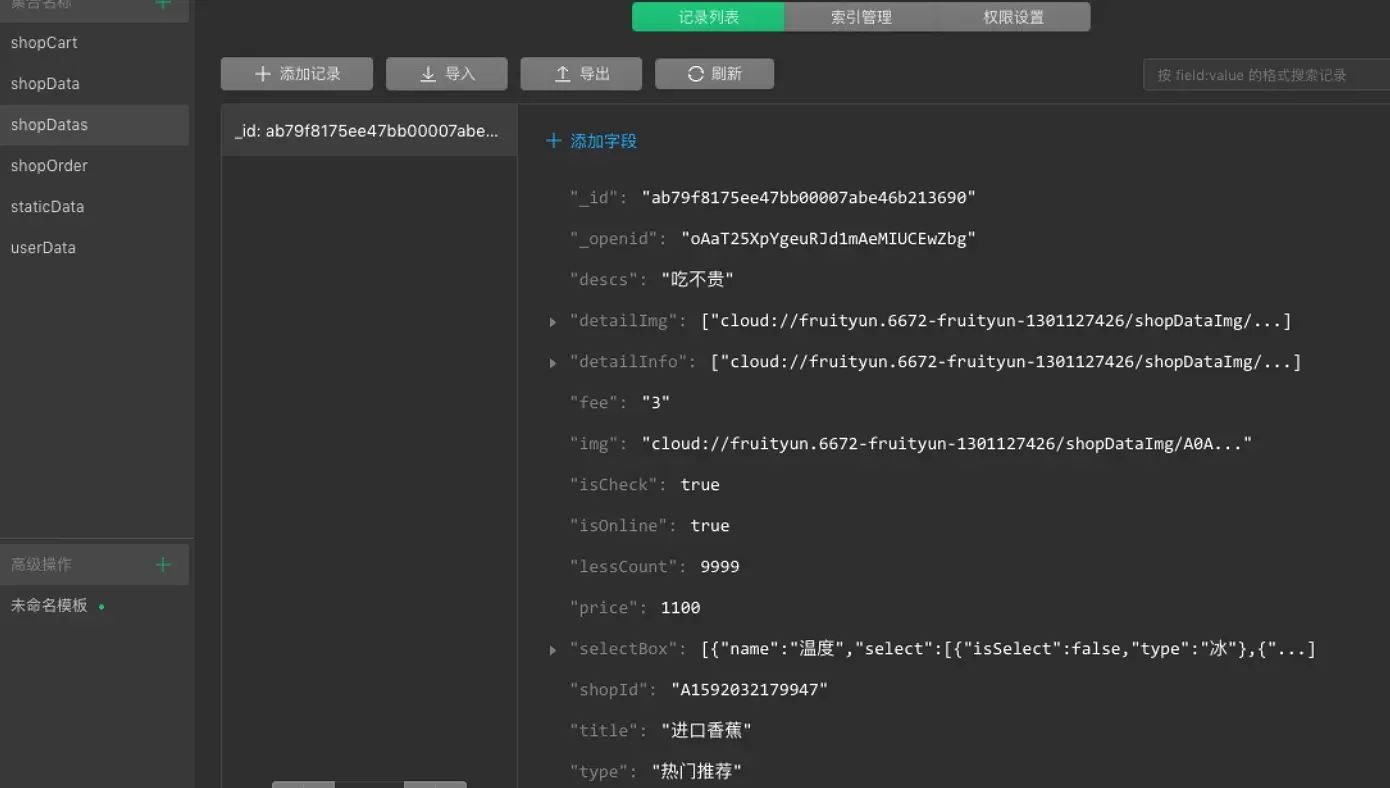Select the shopDatas collection
This screenshot has height=788, width=1390.
pyautogui.click(x=94, y=125)
